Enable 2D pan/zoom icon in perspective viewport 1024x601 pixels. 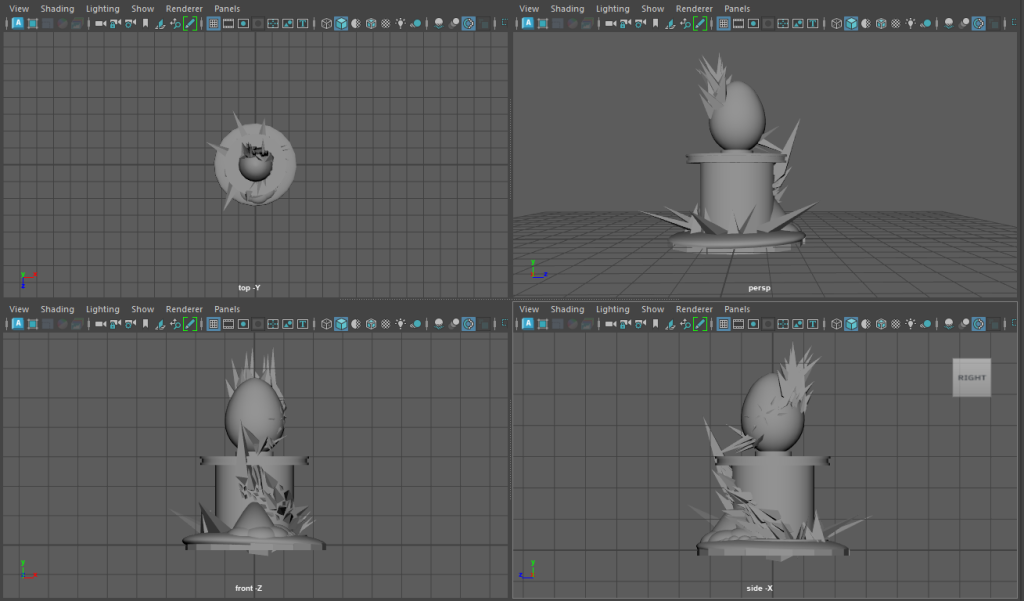[x=685, y=23]
